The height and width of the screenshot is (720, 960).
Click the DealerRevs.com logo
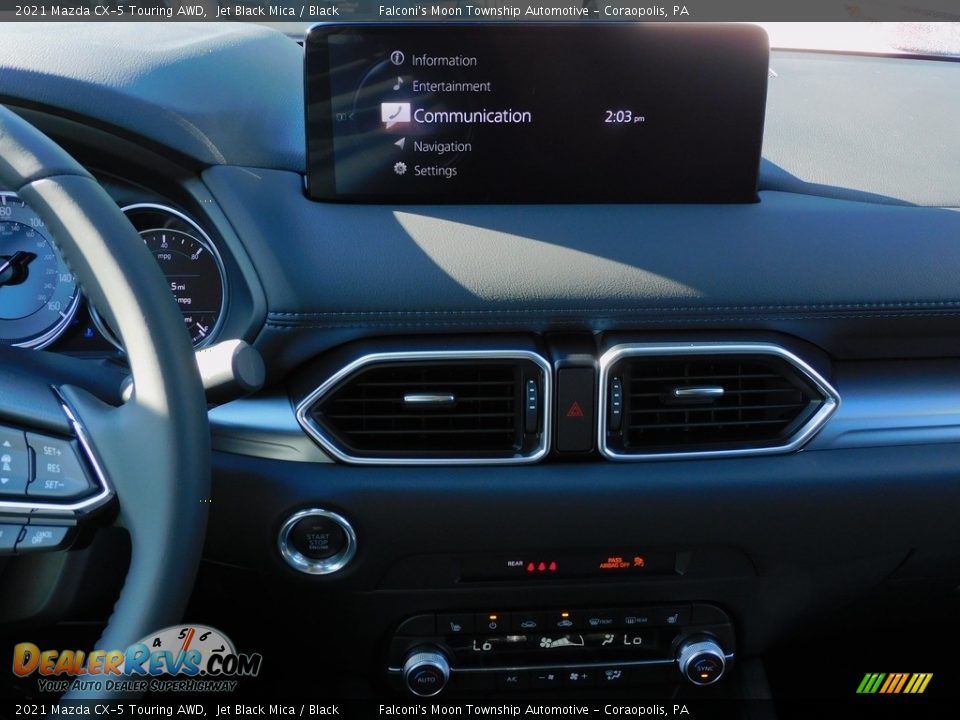[137, 660]
